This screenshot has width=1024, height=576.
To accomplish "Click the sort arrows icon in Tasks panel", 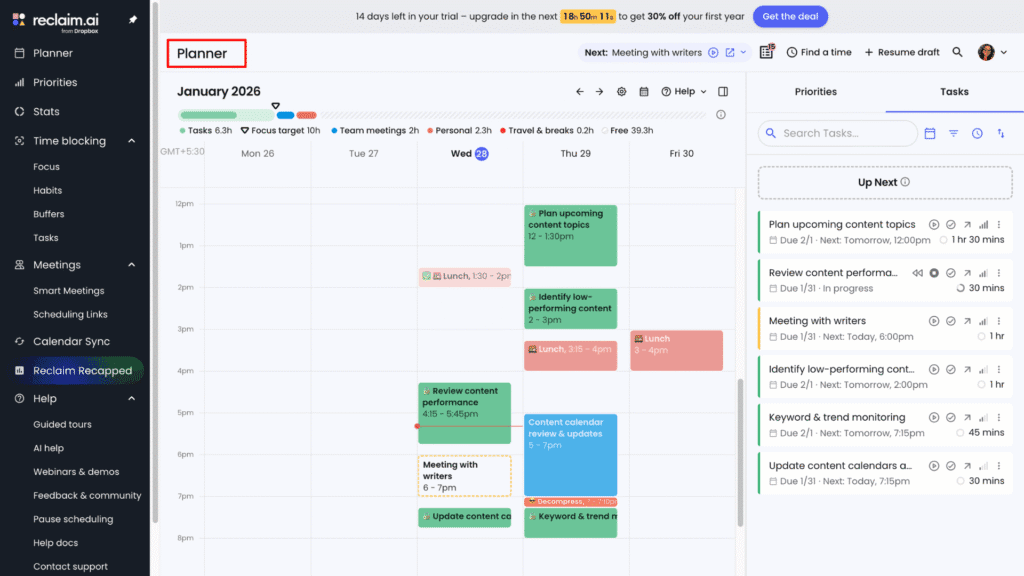I will coord(1001,132).
